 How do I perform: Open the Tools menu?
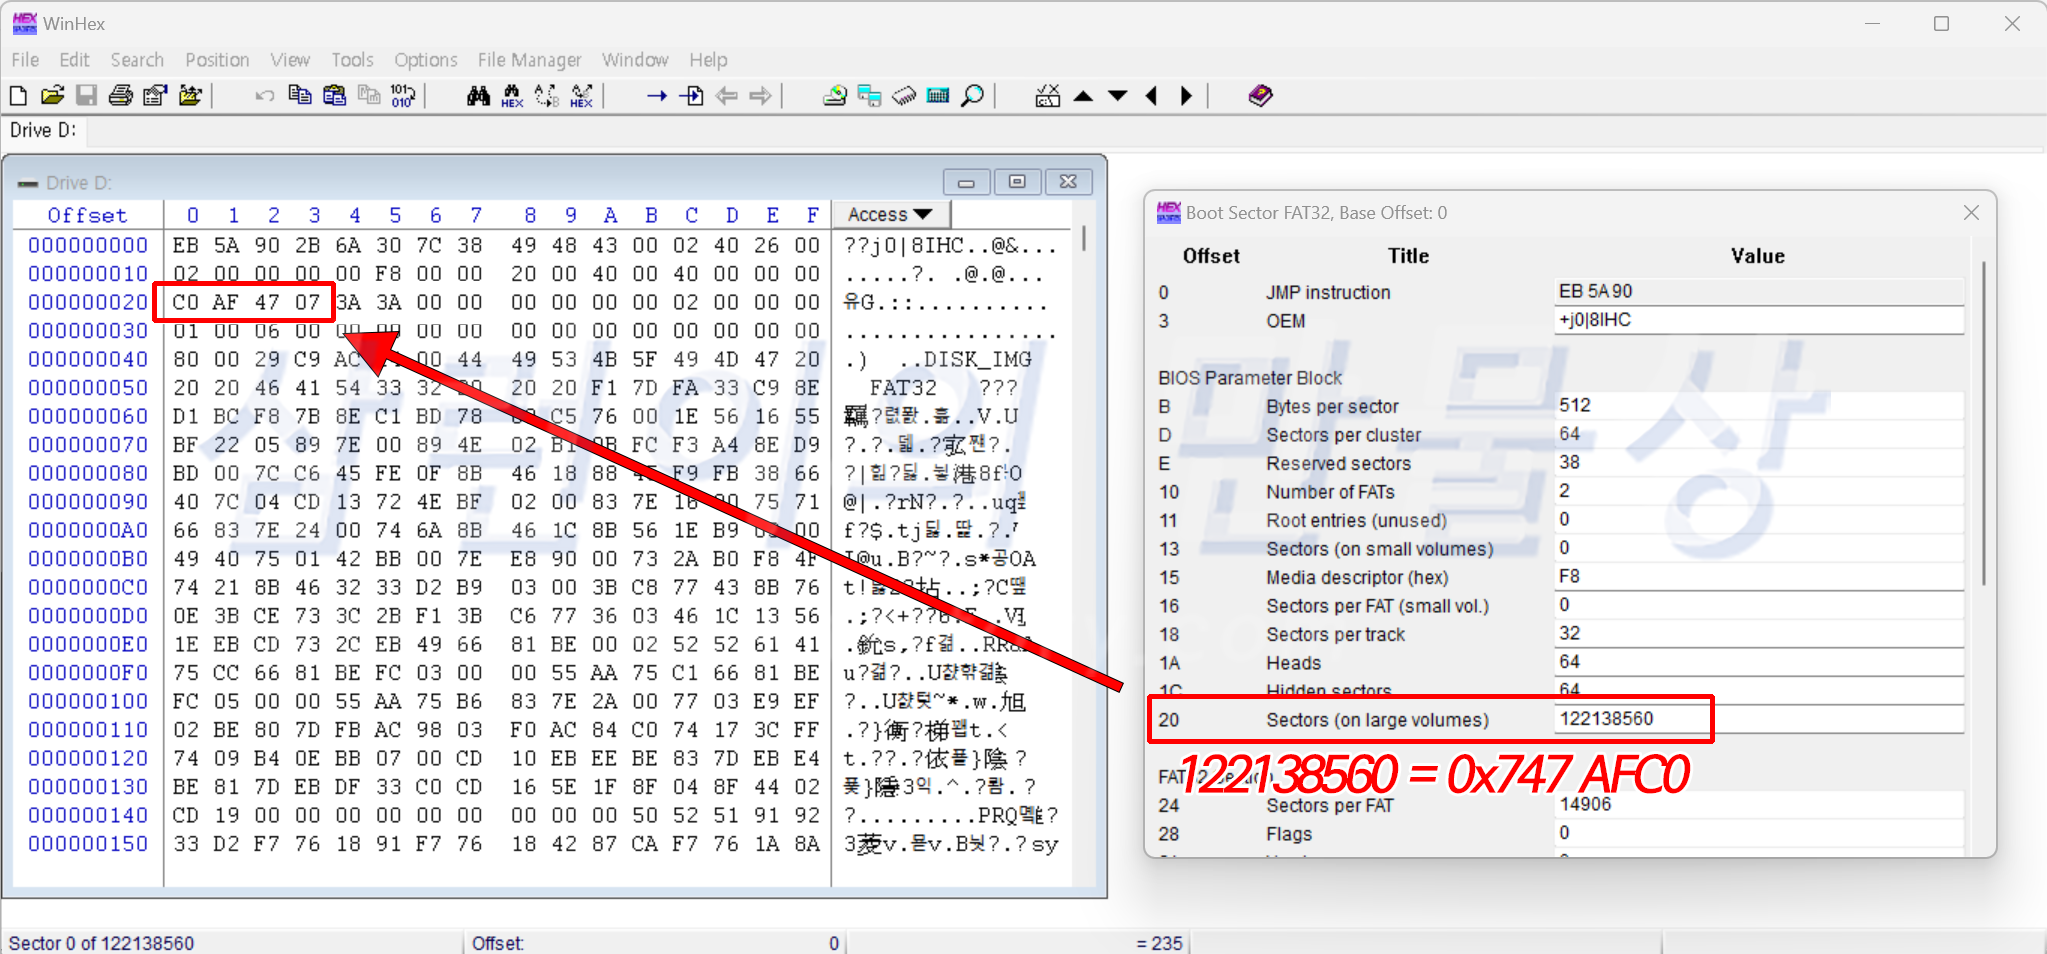coord(352,60)
